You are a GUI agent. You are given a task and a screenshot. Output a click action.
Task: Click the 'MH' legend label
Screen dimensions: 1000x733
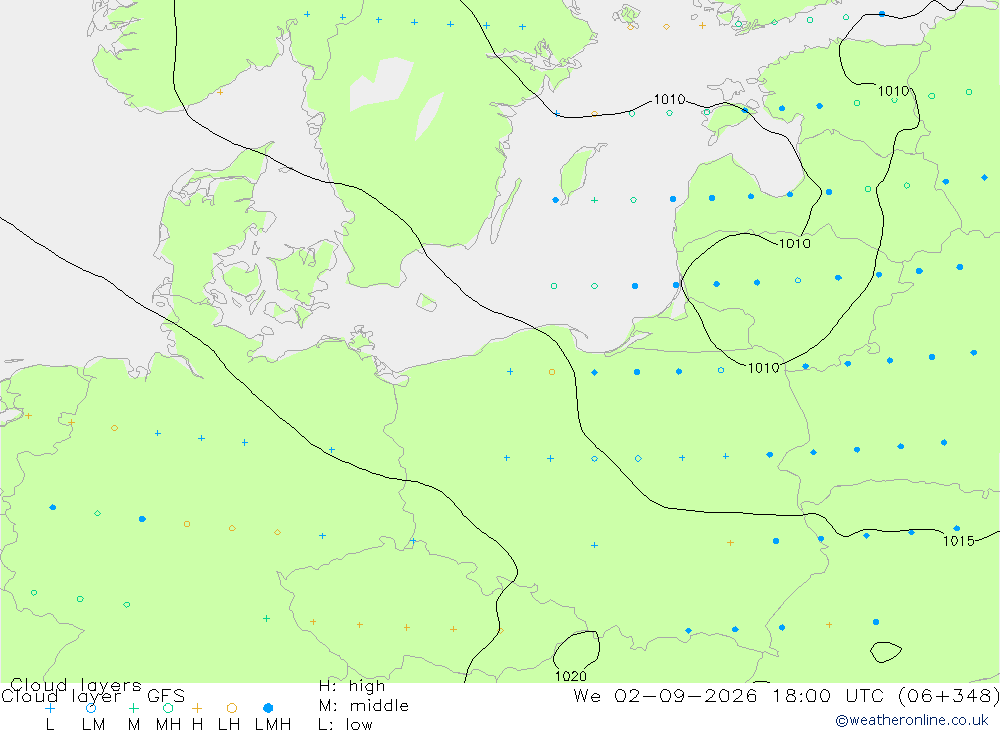click(168, 725)
